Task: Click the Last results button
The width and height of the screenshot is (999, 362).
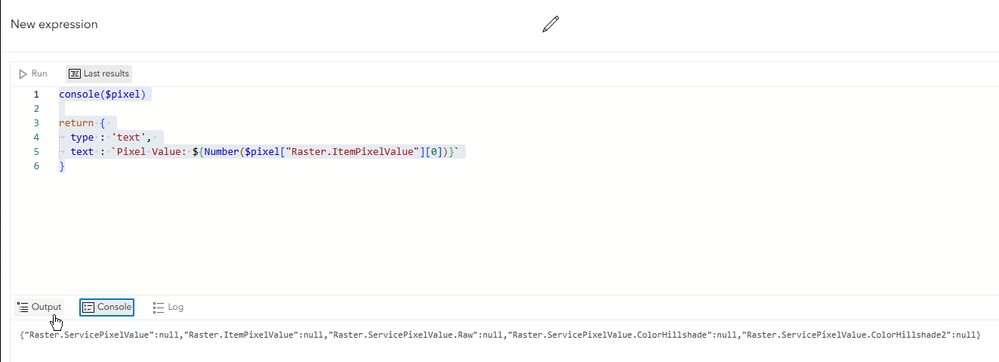Action: [x=99, y=74]
